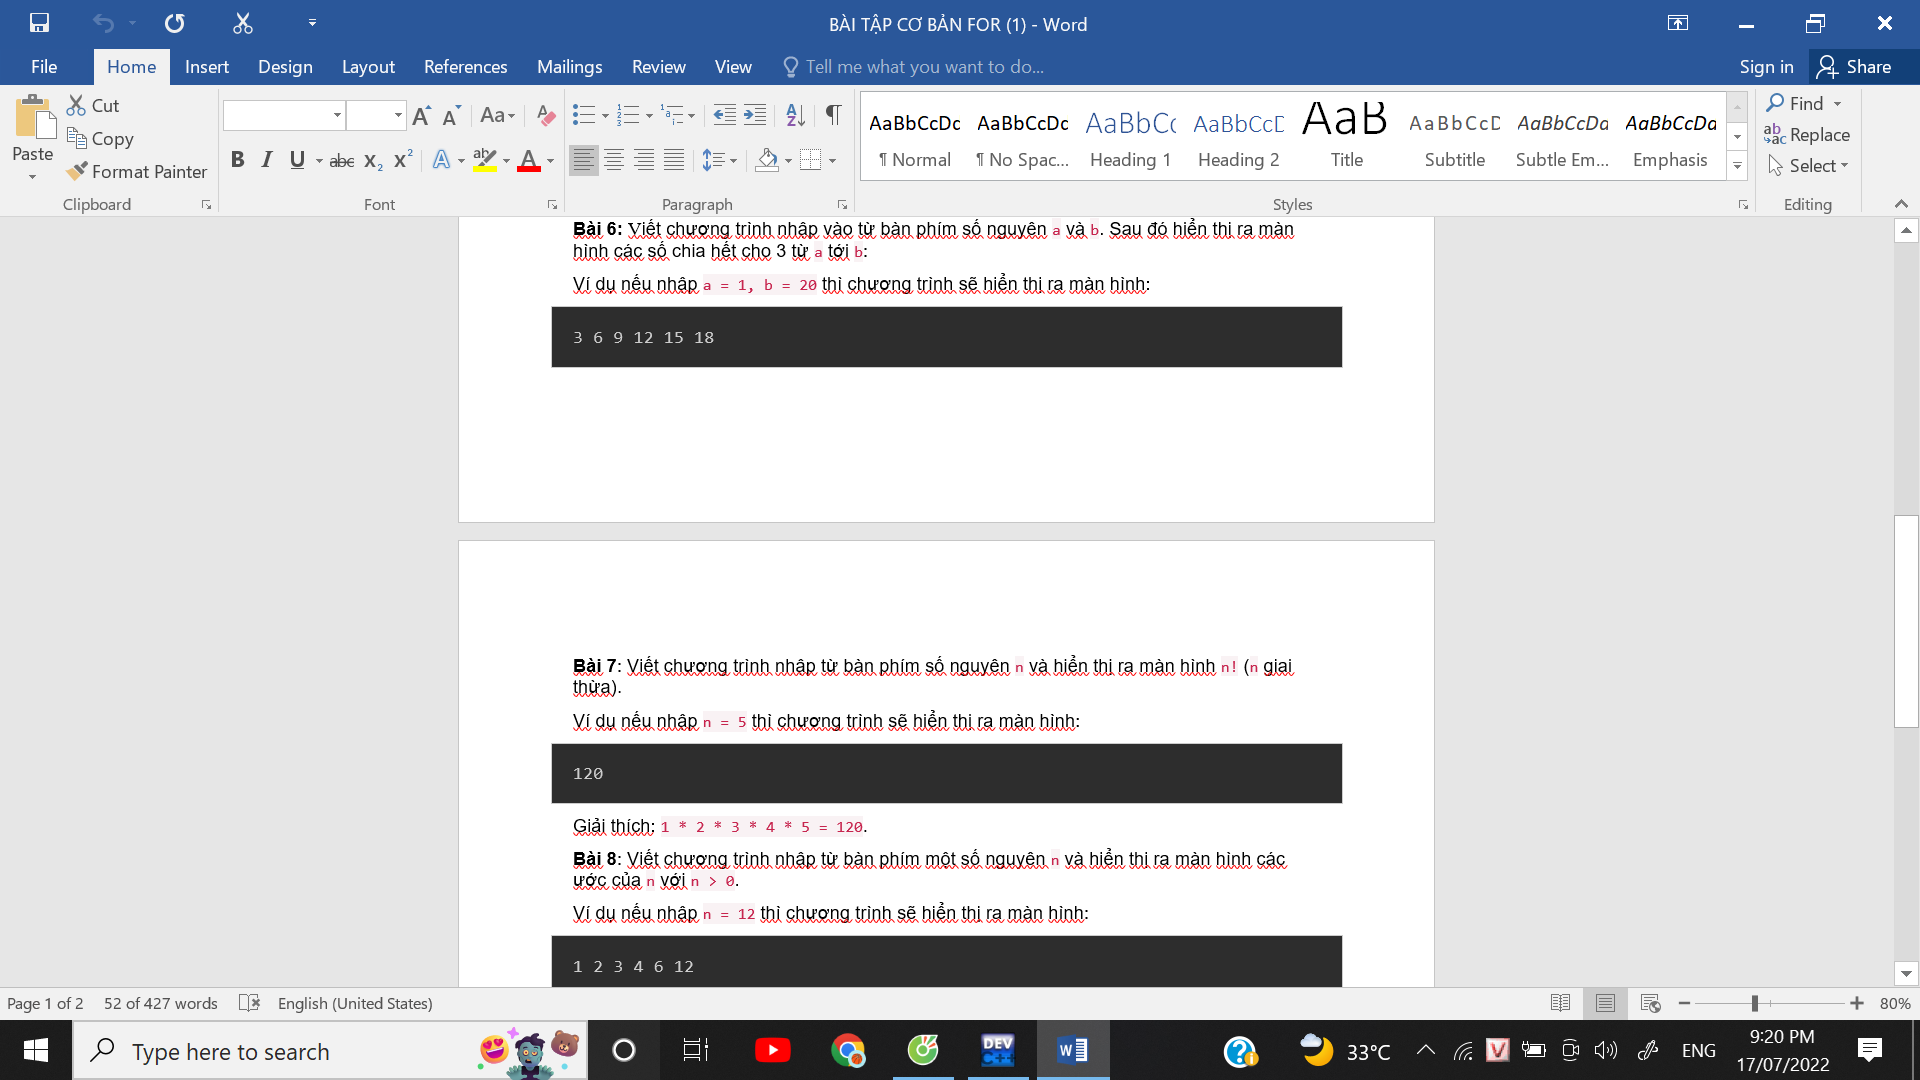The width and height of the screenshot is (1920, 1080).
Task: Open proofing errors status icon
Action: tap(249, 1003)
